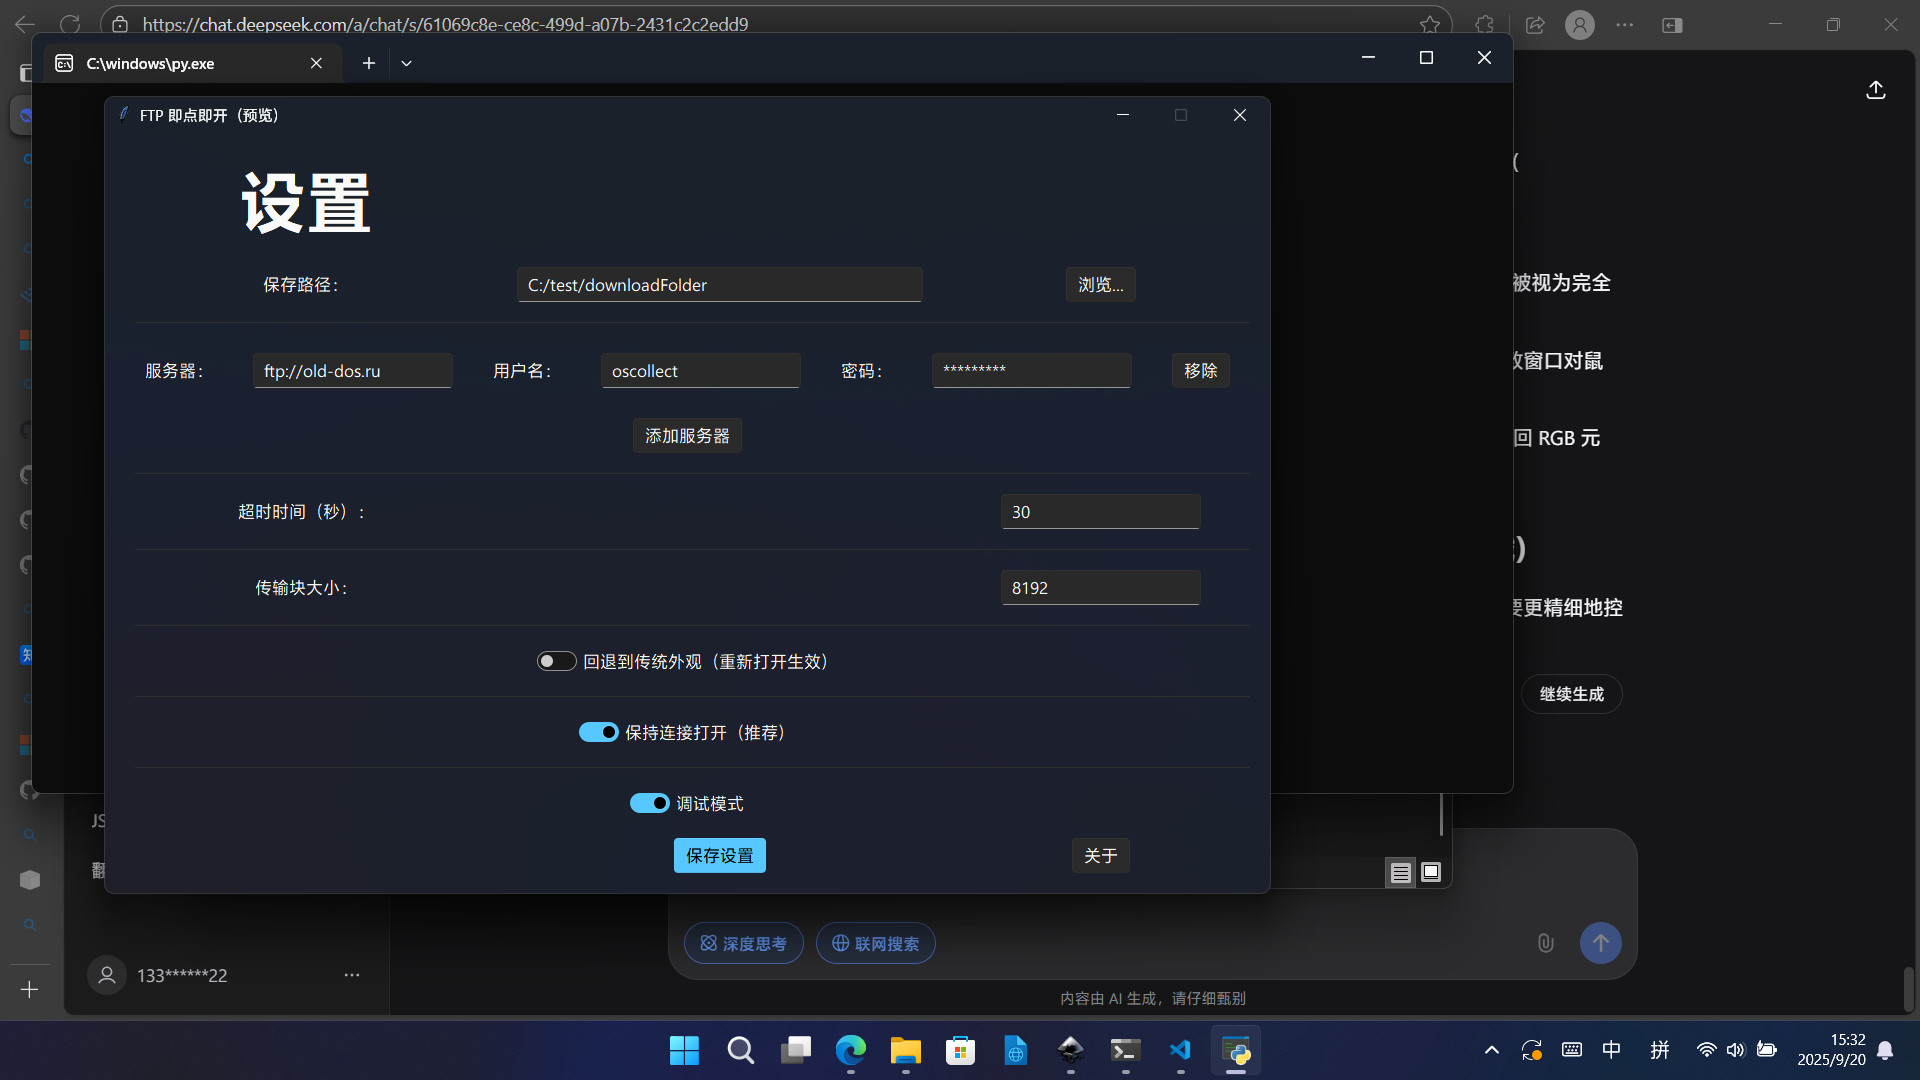Click the 添加服务器 add server button
Viewport: 1920px width, 1080px height.
tap(687, 436)
